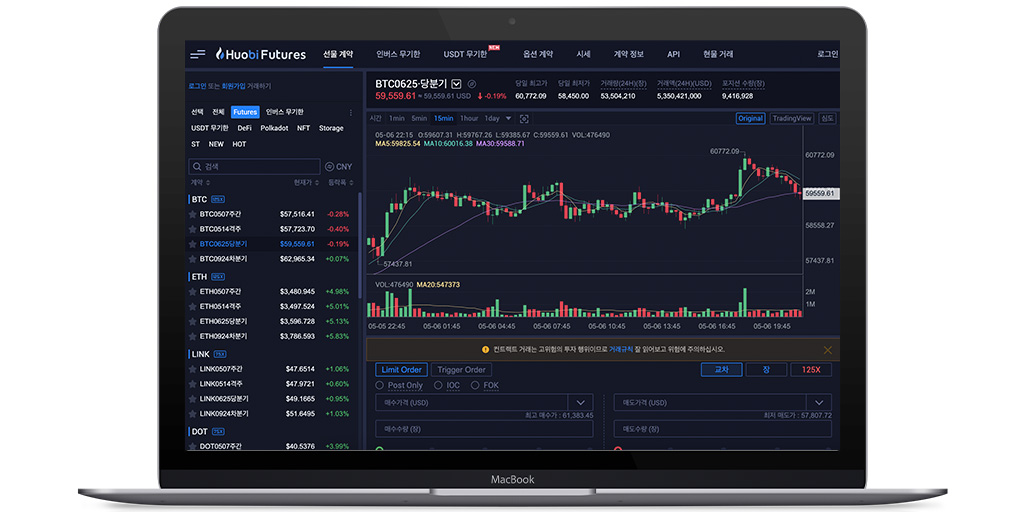Click 로그인 in the top right
Image resolution: width=1024 pixels, height=512 pixels.
click(827, 54)
